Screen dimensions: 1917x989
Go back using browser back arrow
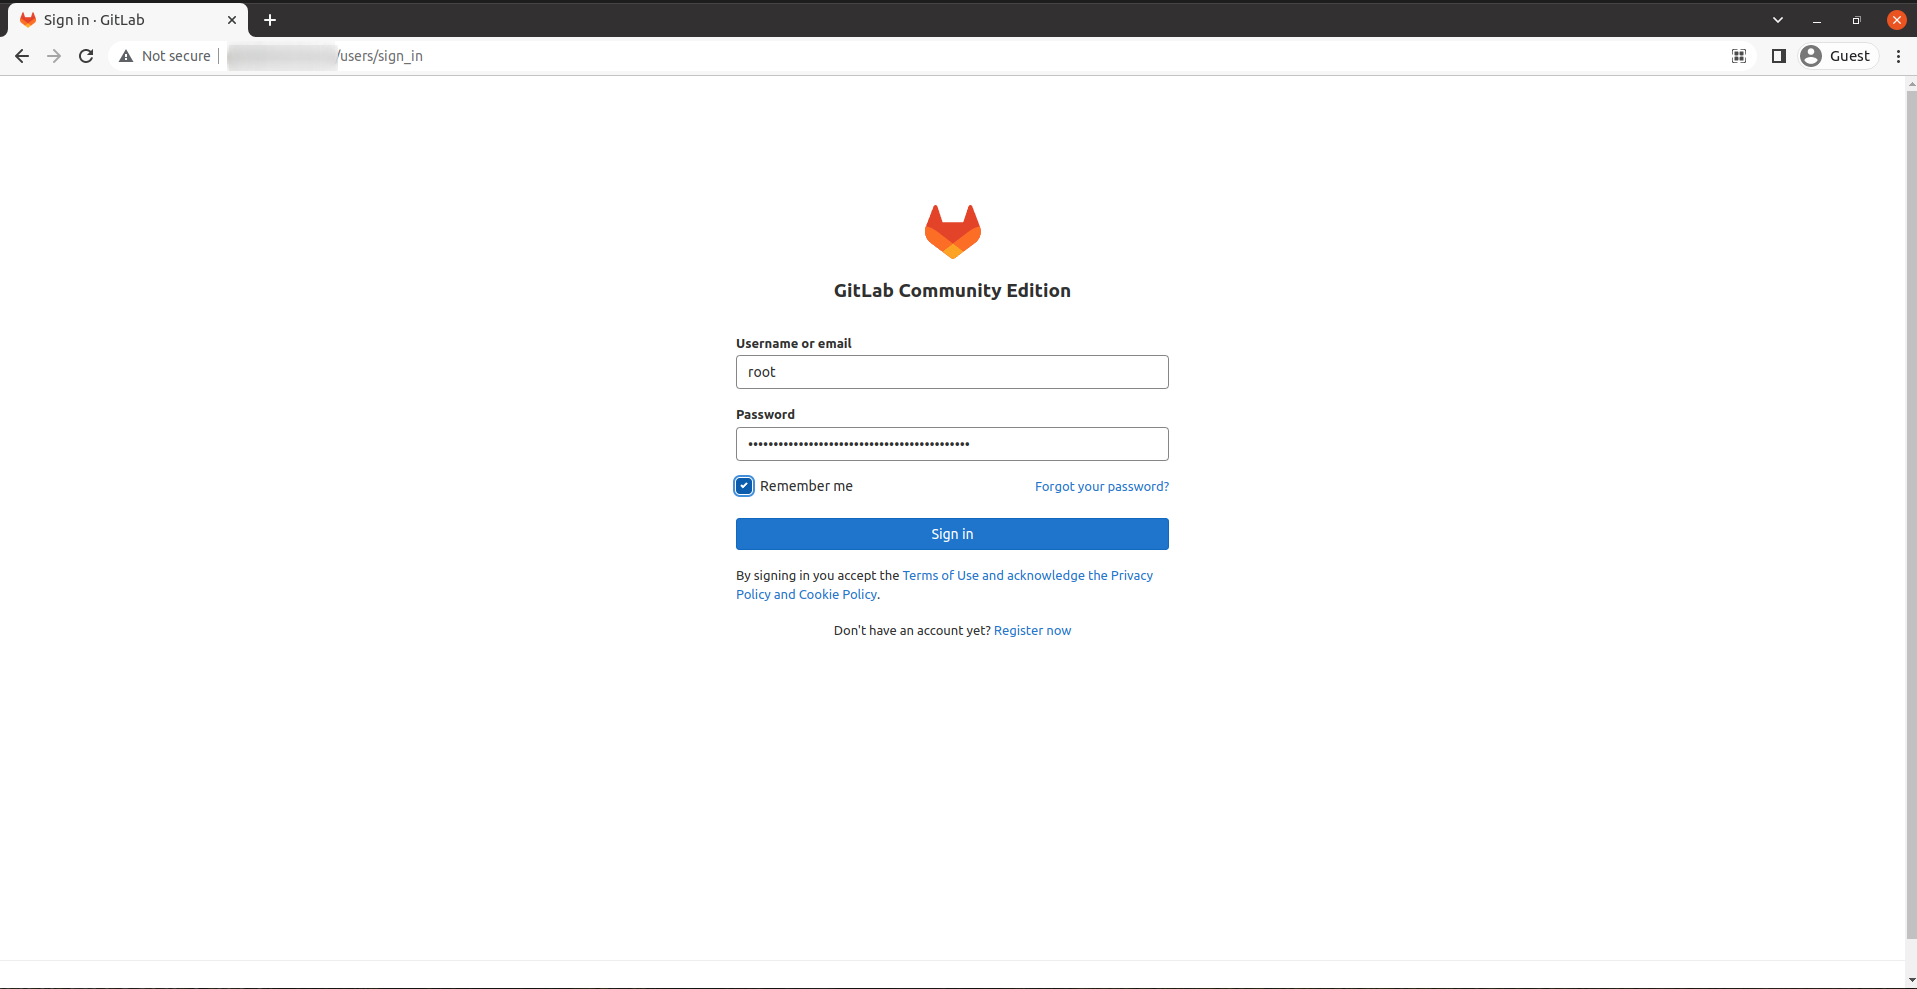pos(22,56)
